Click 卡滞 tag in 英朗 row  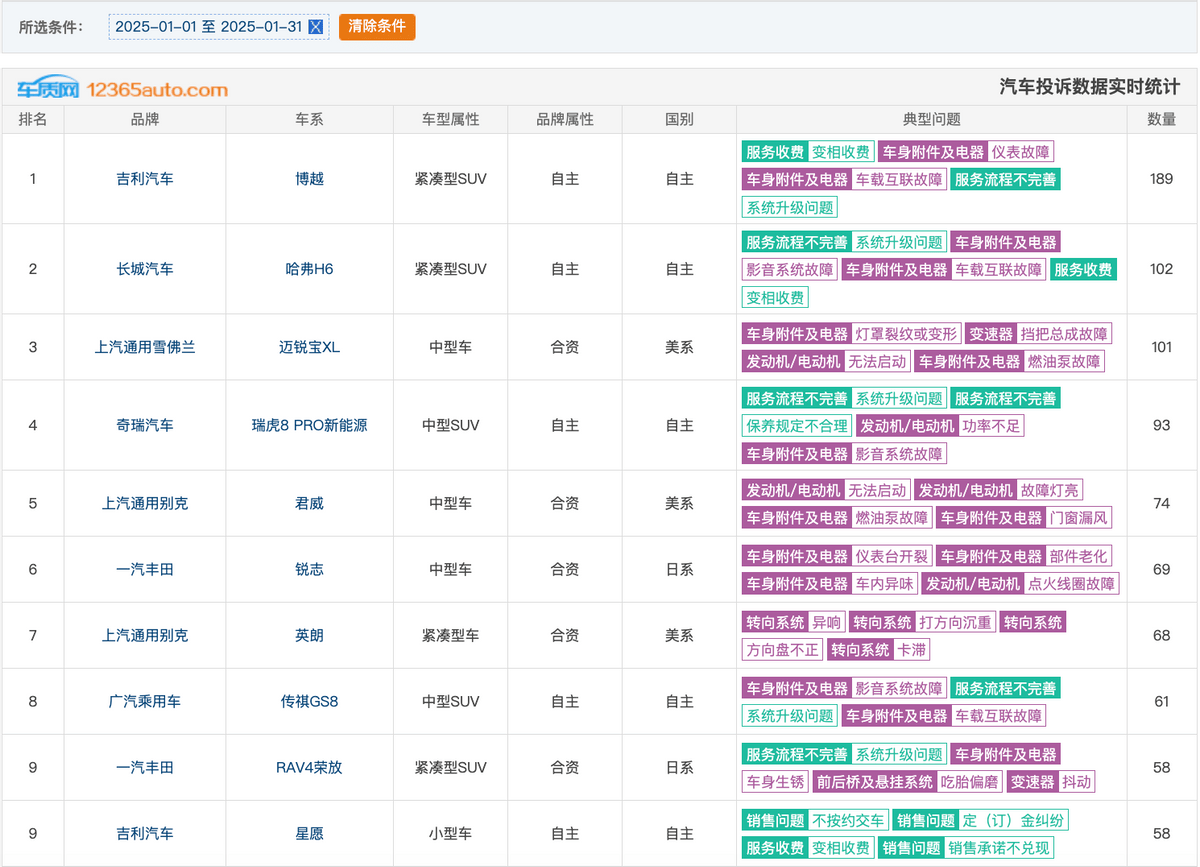911,650
